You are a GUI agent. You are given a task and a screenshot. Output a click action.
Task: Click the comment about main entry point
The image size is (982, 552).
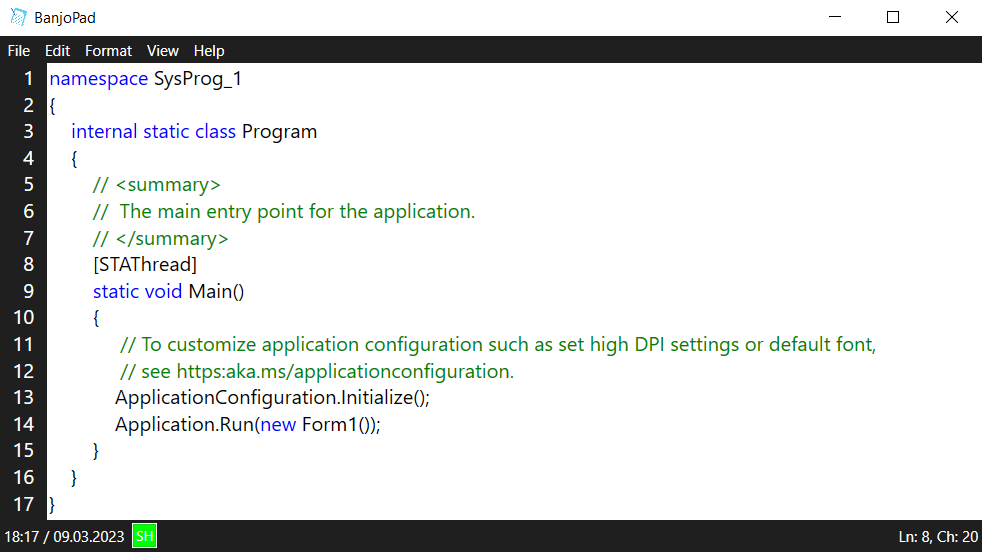(284, 212)
